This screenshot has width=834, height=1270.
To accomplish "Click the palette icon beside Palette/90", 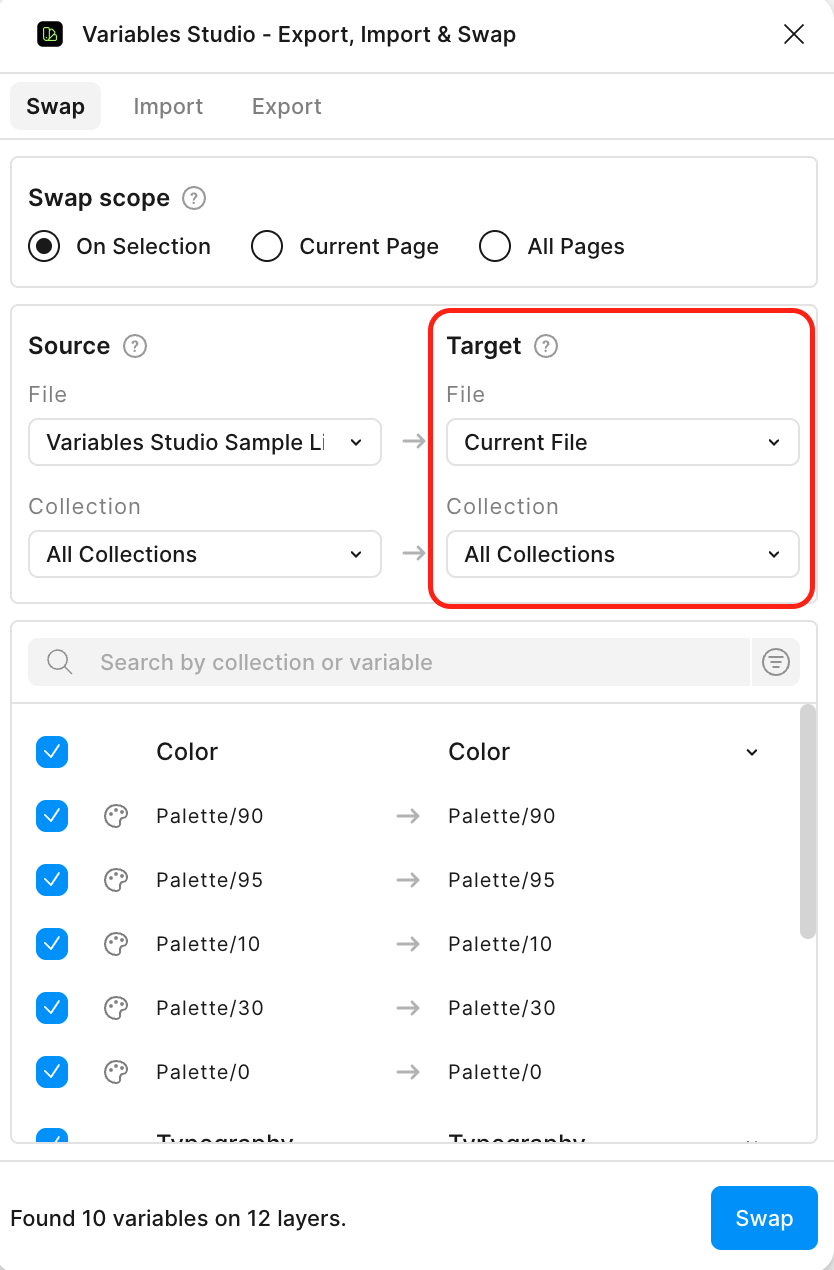I will pos(115,816).
